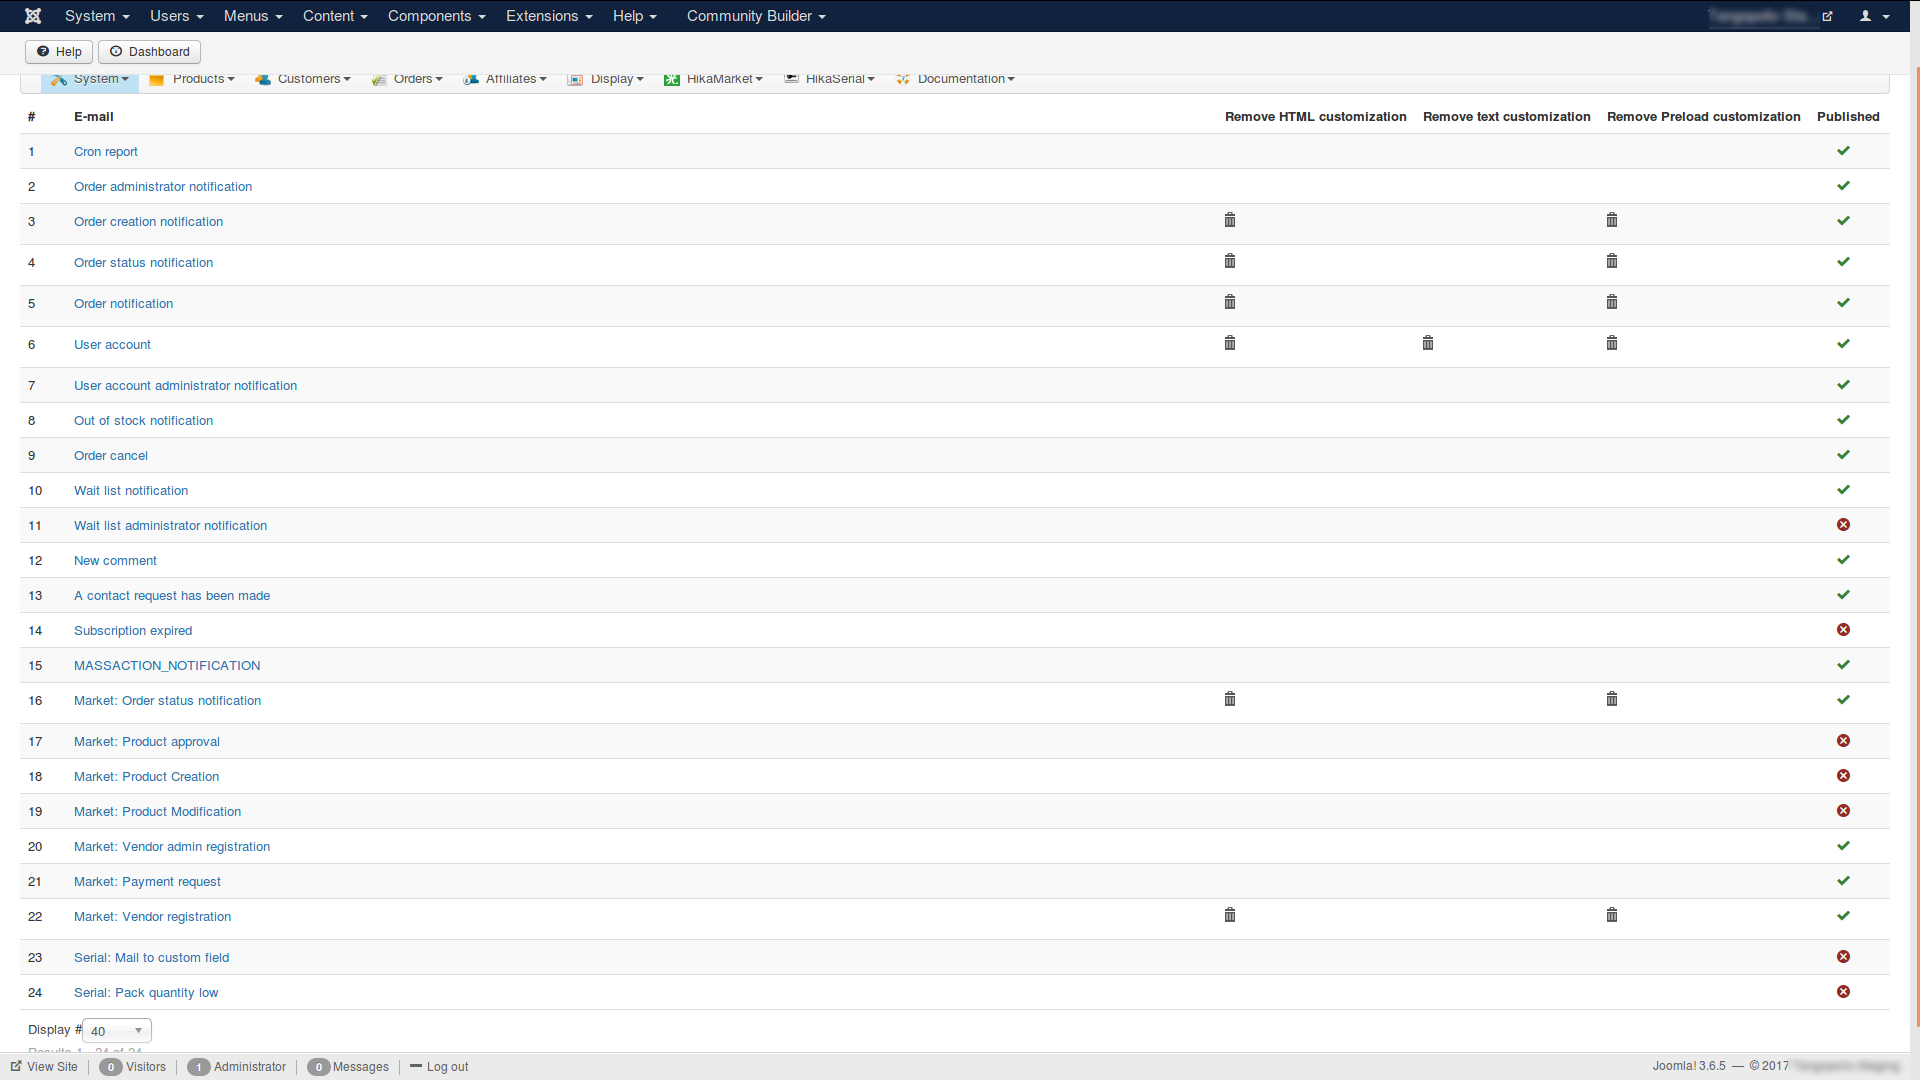Screen dimensions: 1920x1080
Task: Unpublish the Cron report email
Action: point(1843,151)
